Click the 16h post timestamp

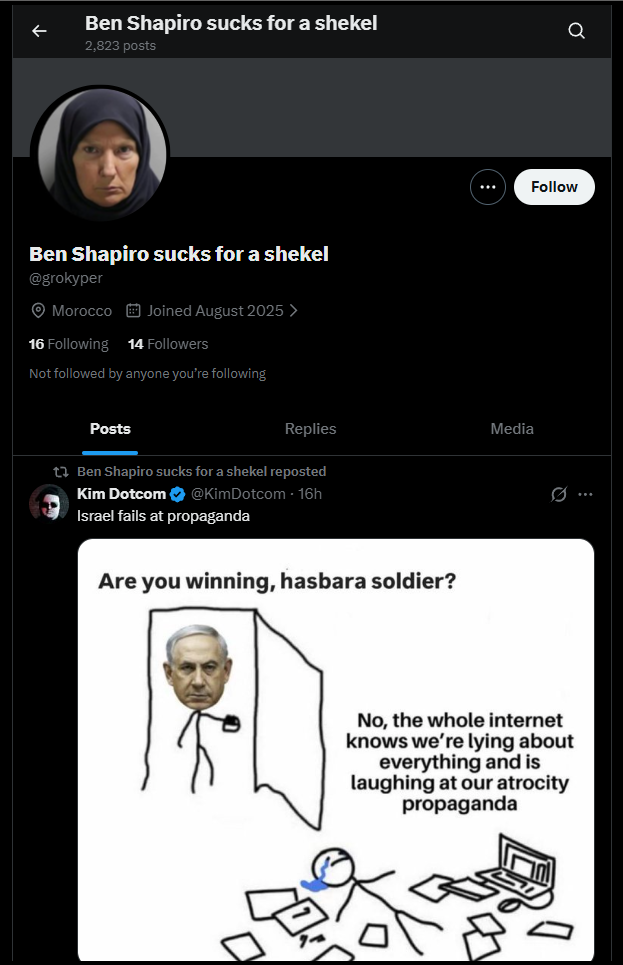310,494
